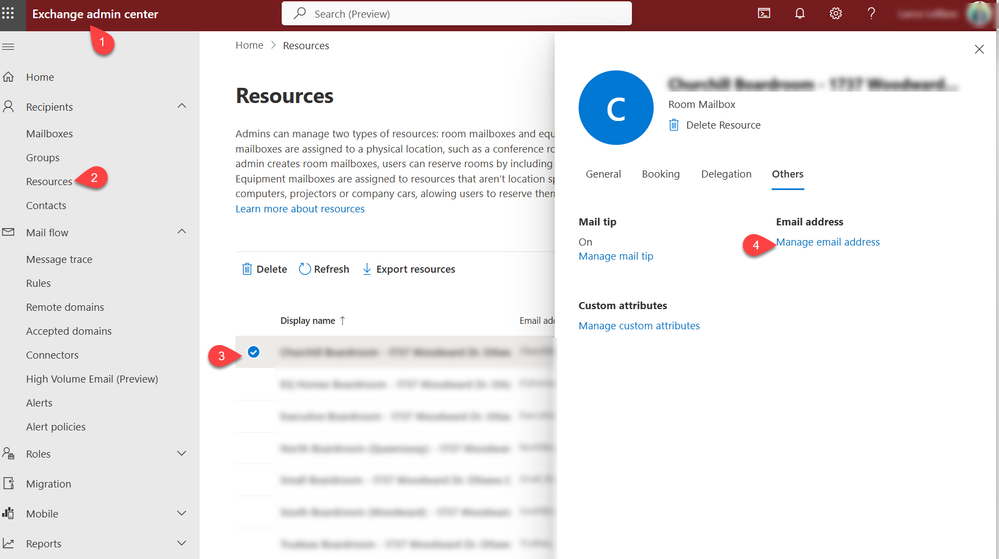Click the search magnifier icon
This screenshot has width=999, height=559.
tap(299, 13)
